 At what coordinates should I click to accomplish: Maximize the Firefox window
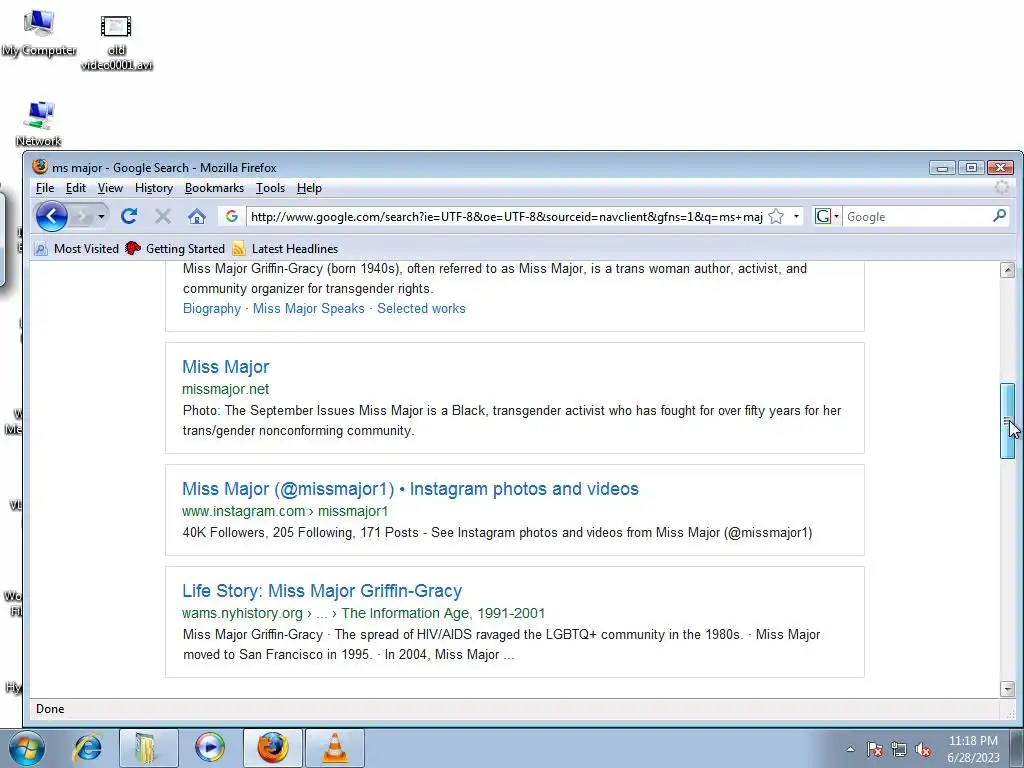971,168
